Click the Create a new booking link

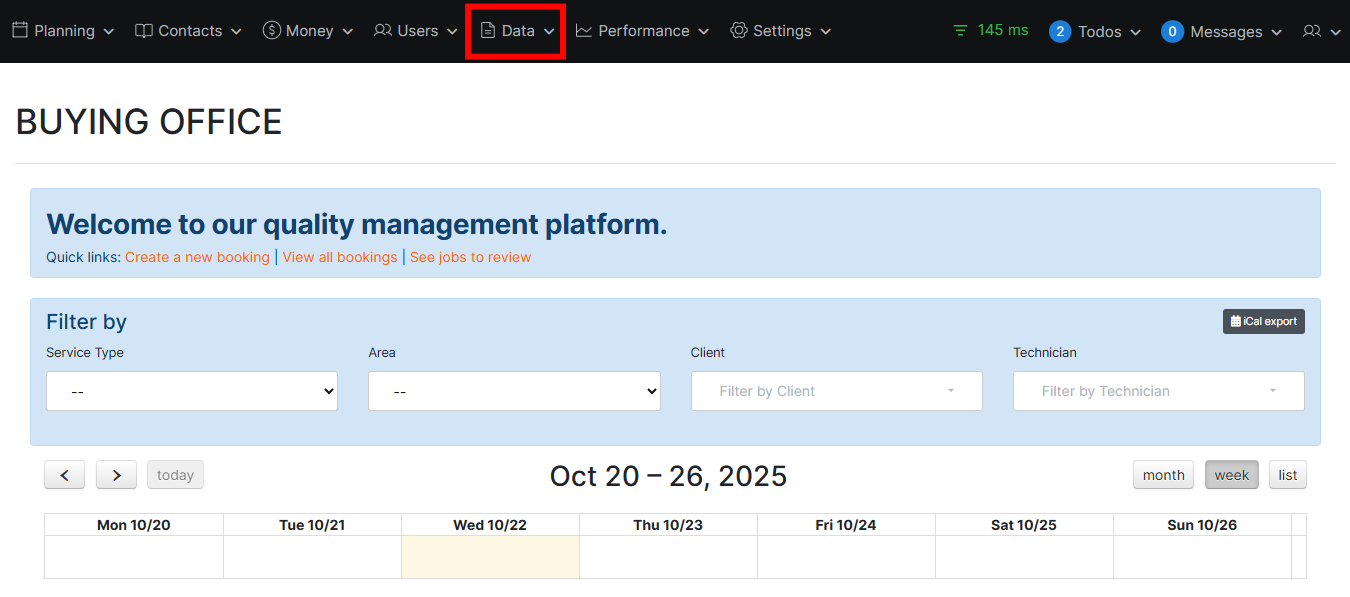[197, 257]
